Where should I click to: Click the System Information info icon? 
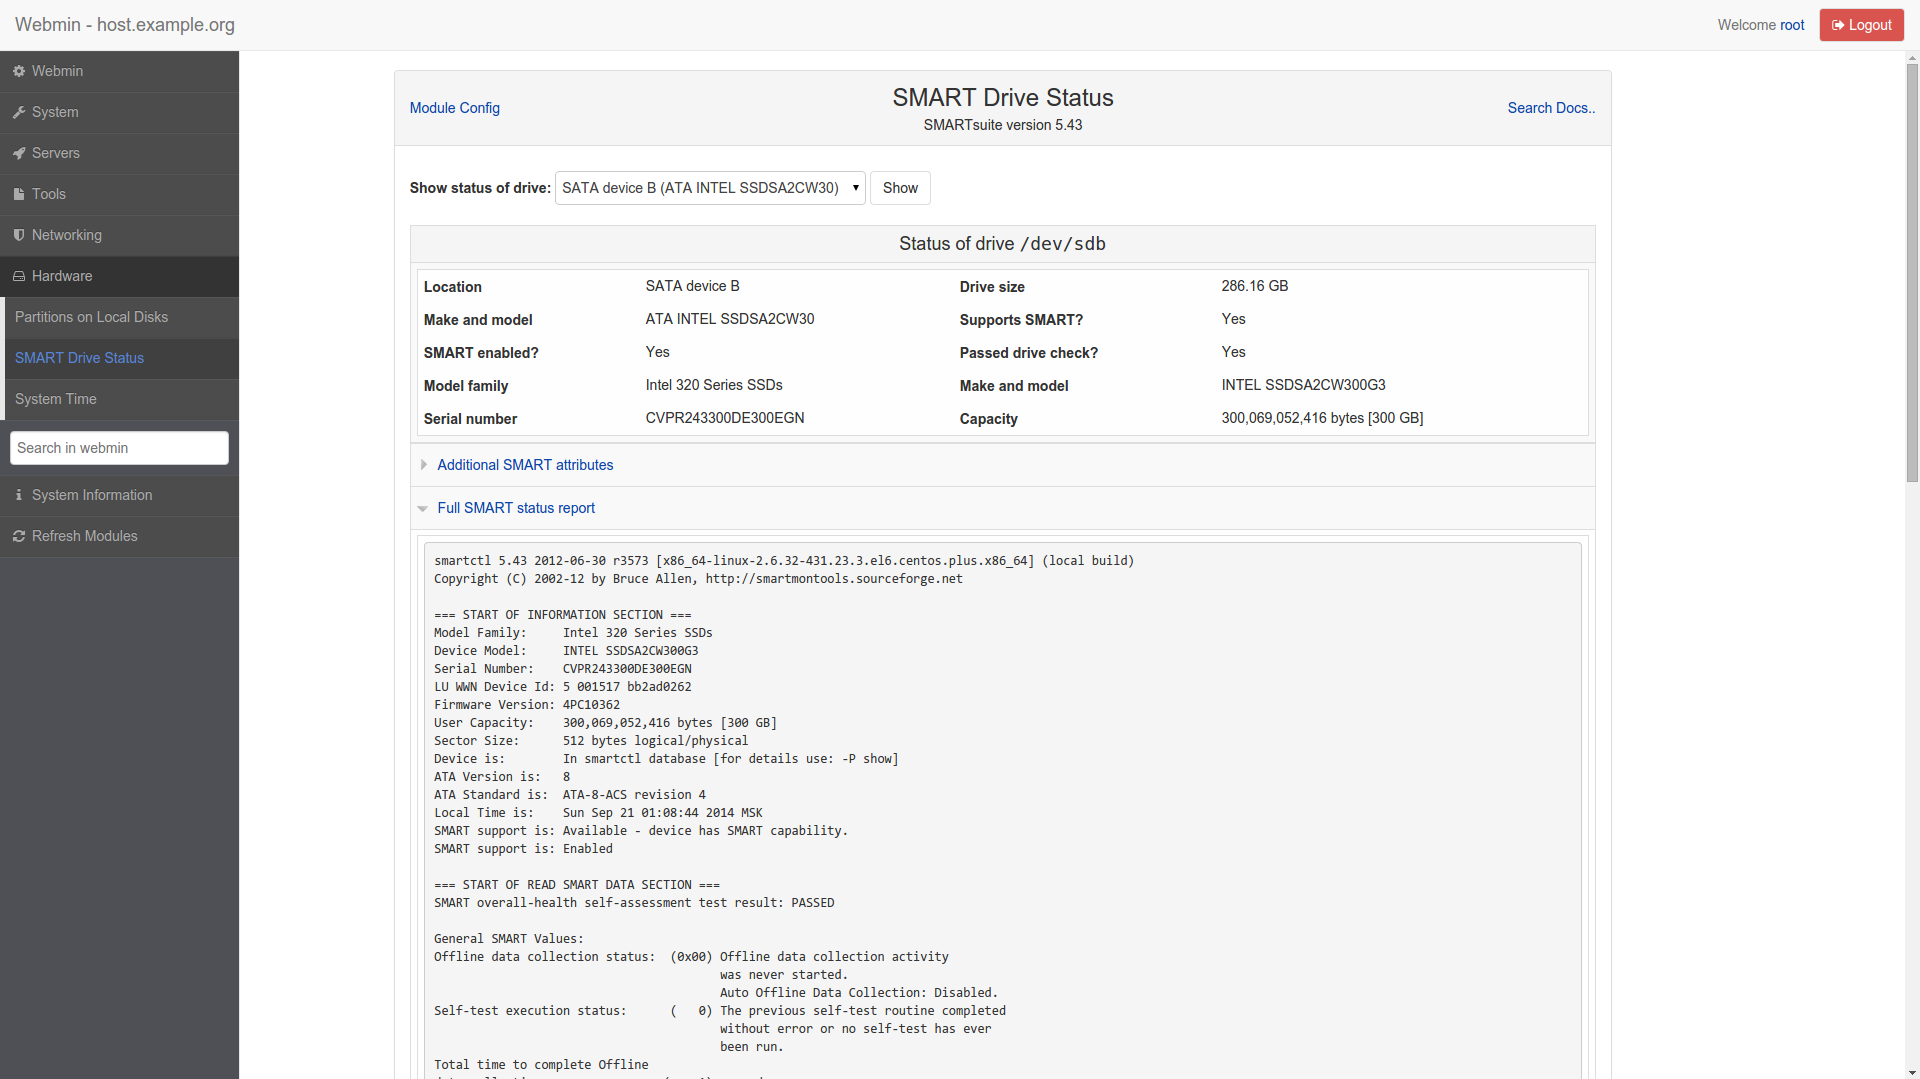point(19,496)
